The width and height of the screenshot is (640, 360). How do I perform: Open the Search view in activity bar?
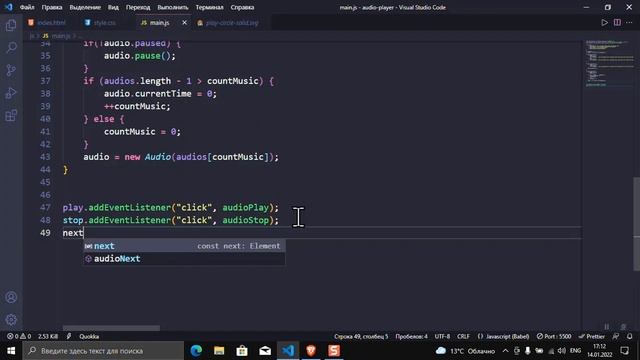(11, 47)
